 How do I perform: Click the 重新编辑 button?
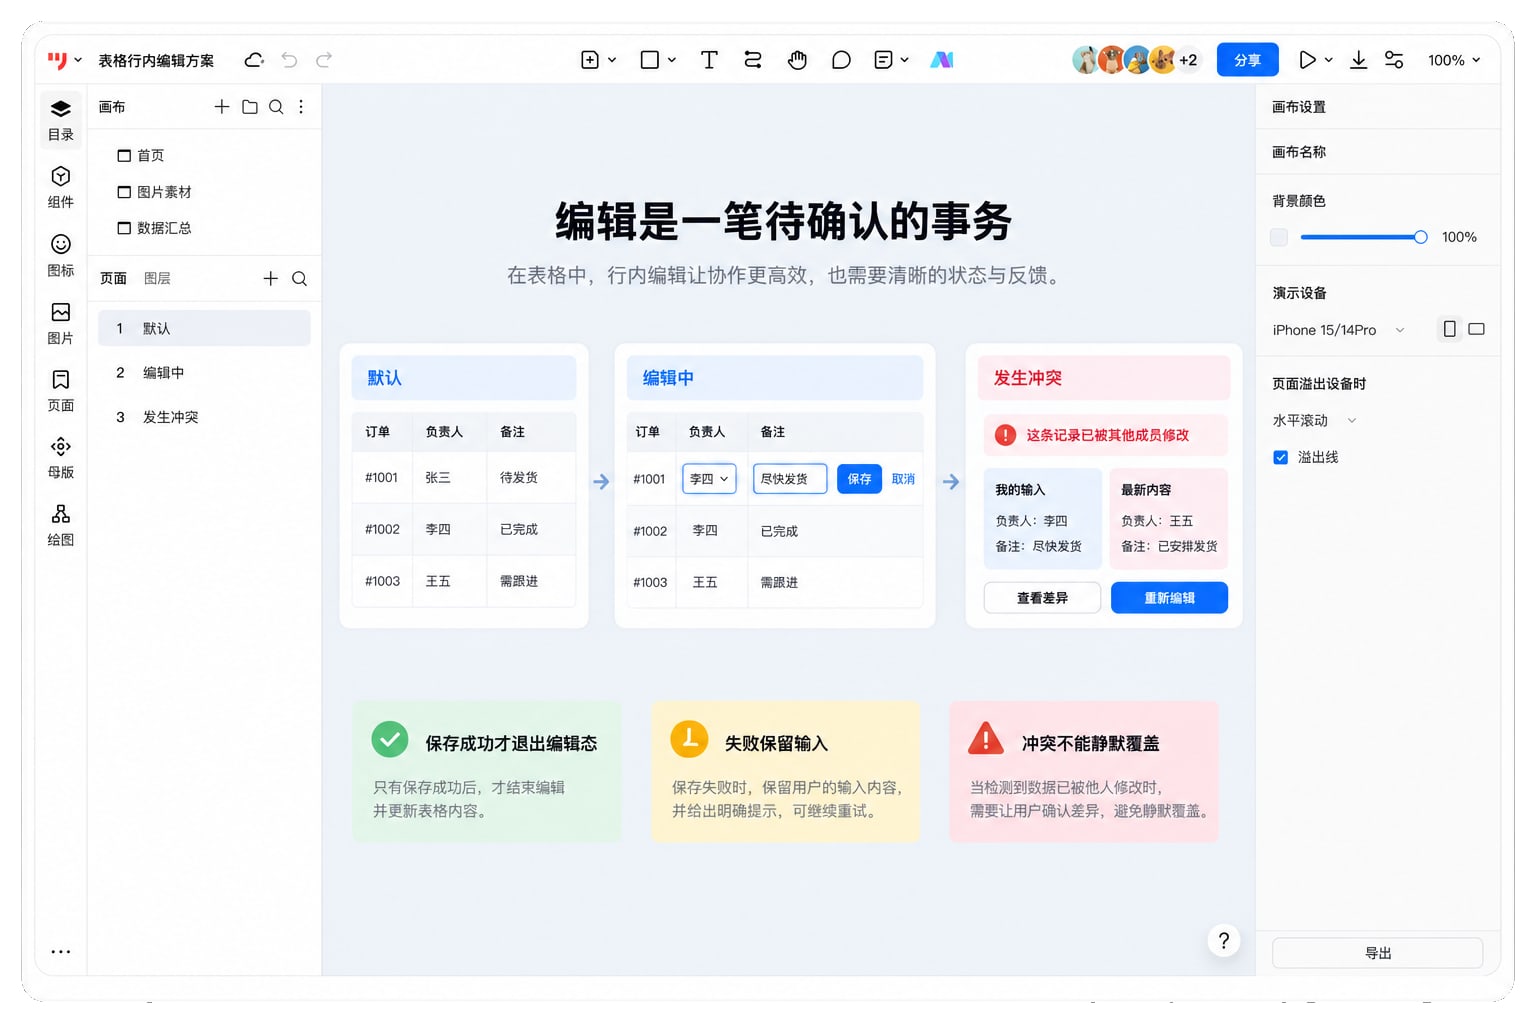point(1169,598)
